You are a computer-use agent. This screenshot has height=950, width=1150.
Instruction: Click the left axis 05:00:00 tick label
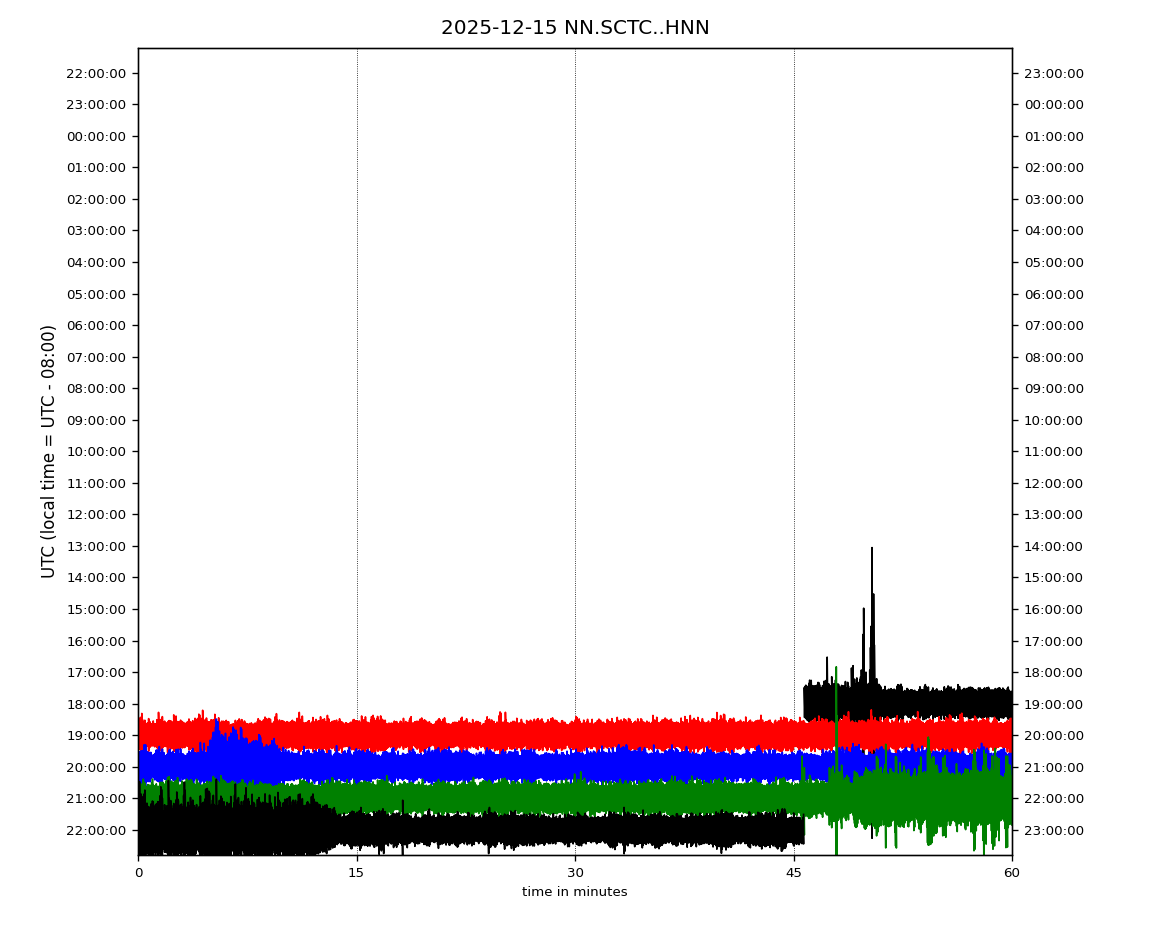(x=96, y=294)
